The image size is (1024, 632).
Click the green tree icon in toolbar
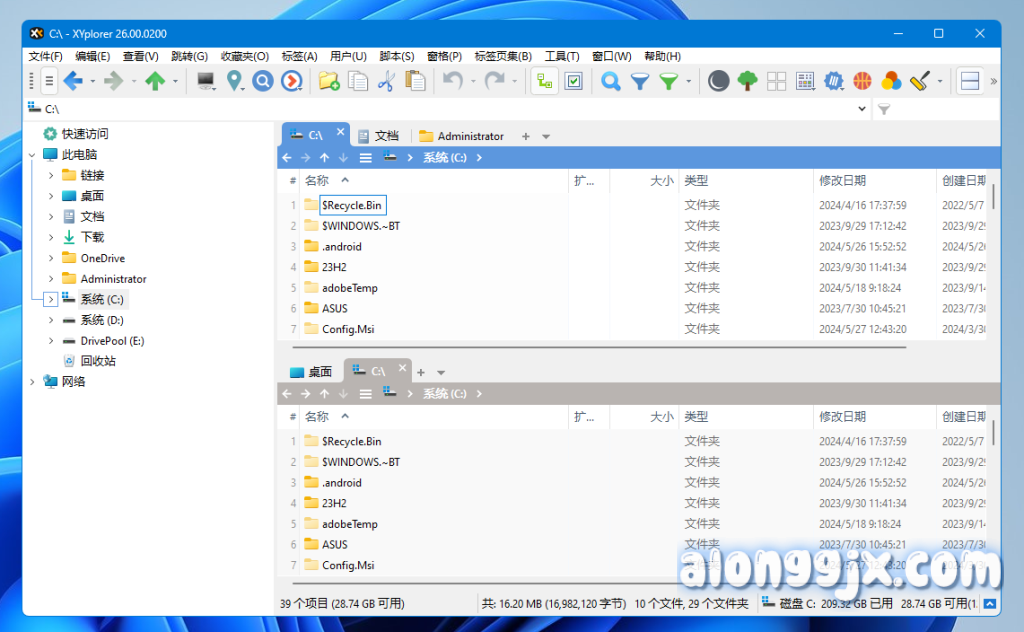point(747,81)
